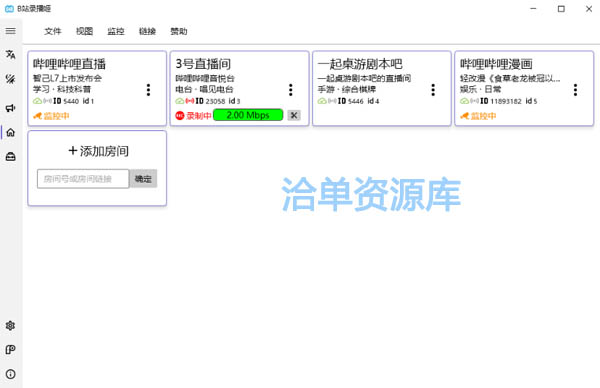The height and width of the screenshot is (388, 600).
Task: Click cloud icon on 哔哩哔哩漫画 card
Action: [465, 101]
